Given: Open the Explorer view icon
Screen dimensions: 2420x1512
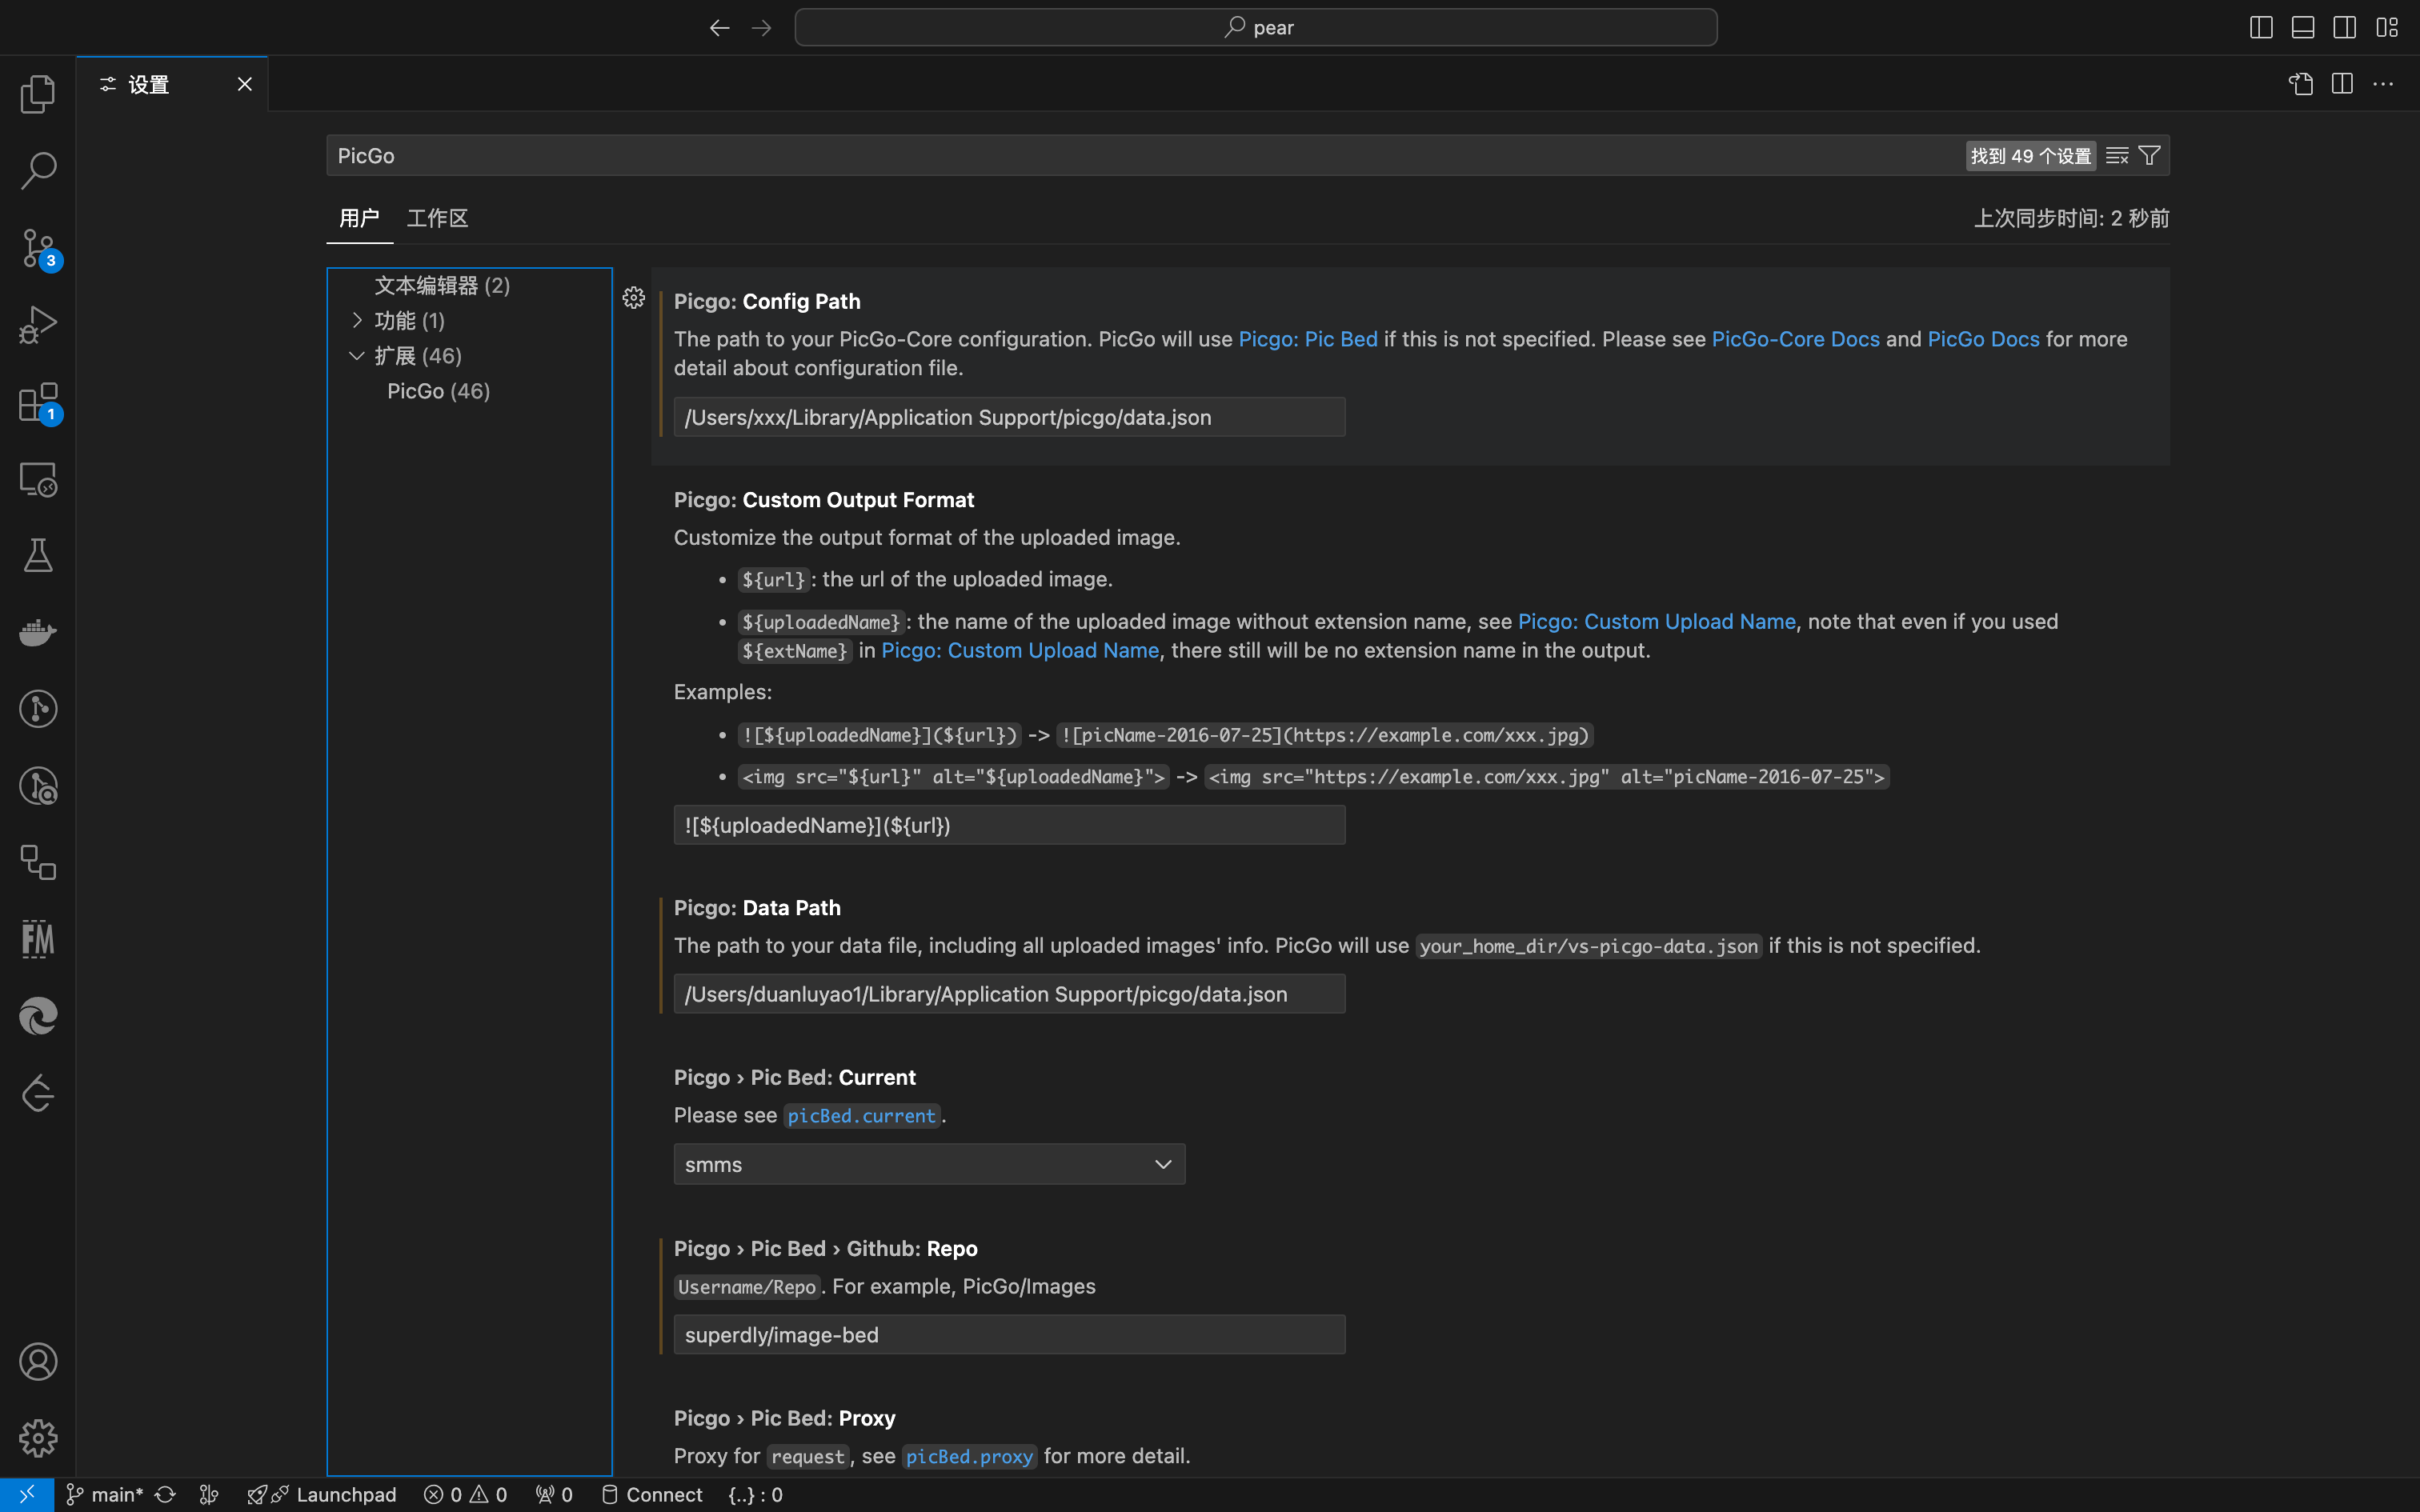Looking at the screenshot, I should (x=38, y=94).
